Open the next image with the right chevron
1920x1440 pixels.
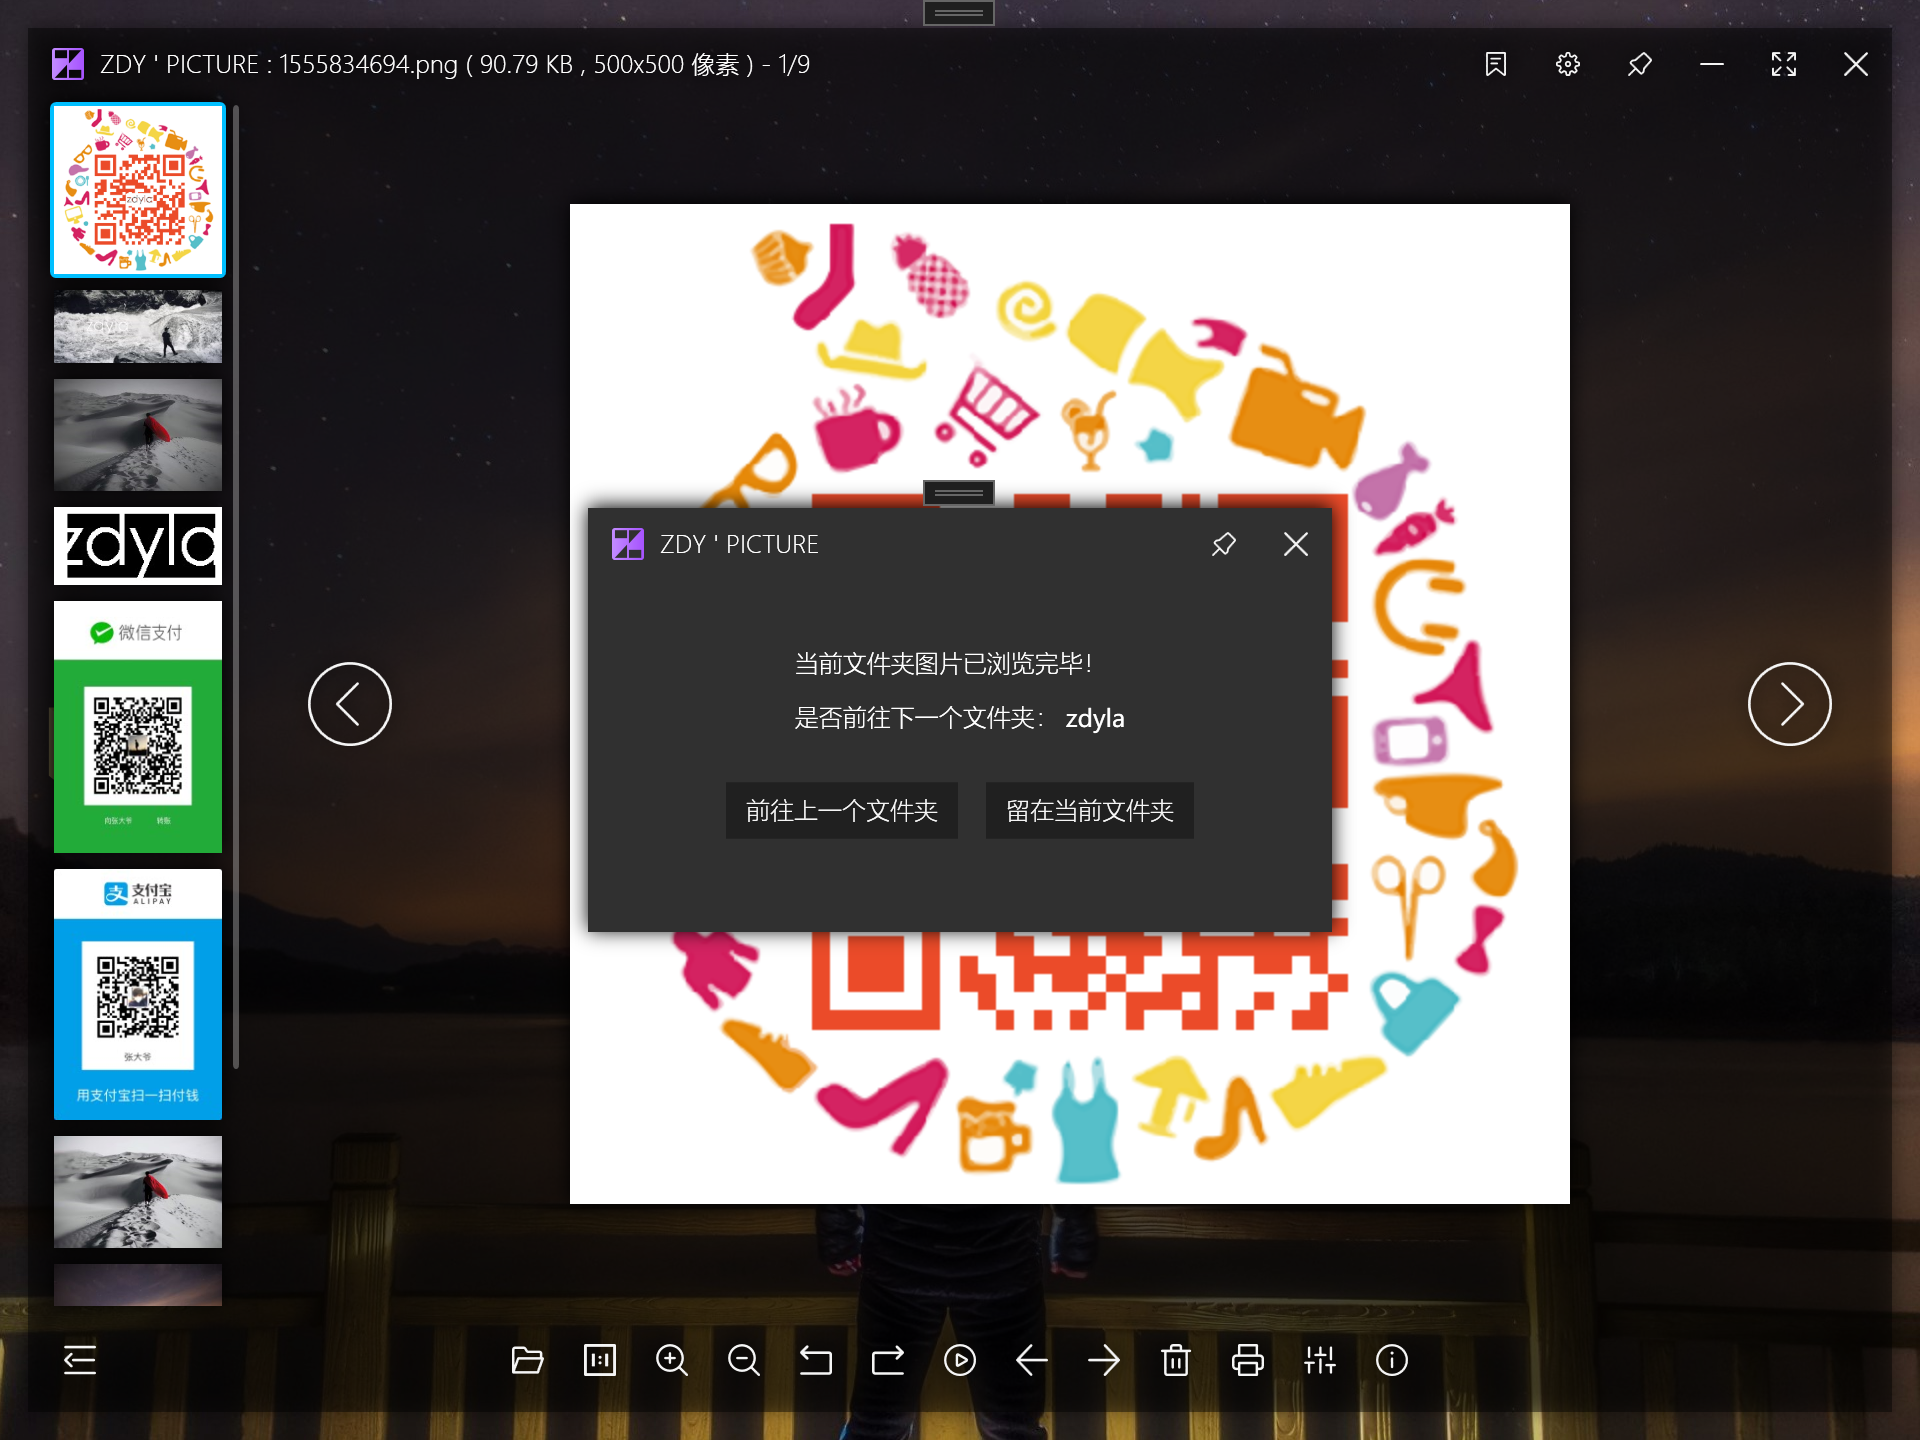[x=1789, y=703]
